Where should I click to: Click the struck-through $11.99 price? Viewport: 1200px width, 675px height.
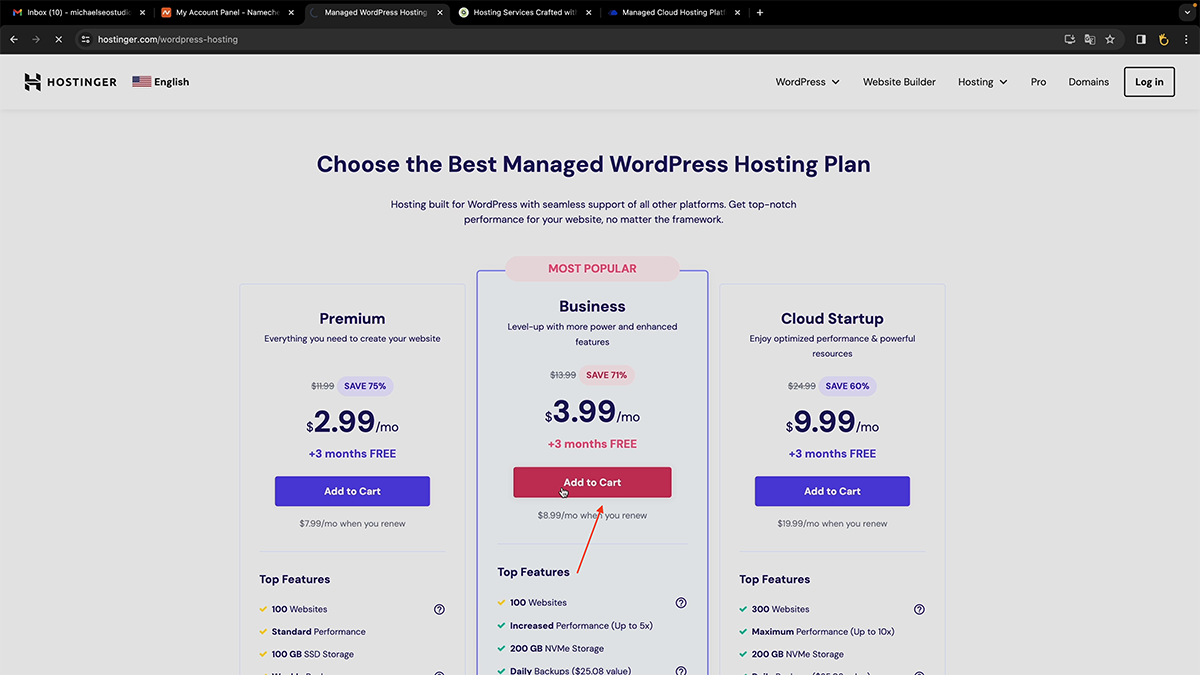[x=323, y=386]
